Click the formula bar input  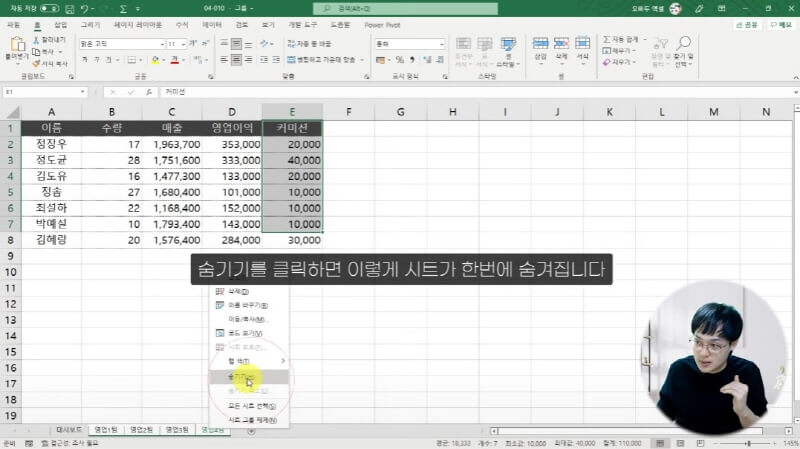[x=476, y=92]
